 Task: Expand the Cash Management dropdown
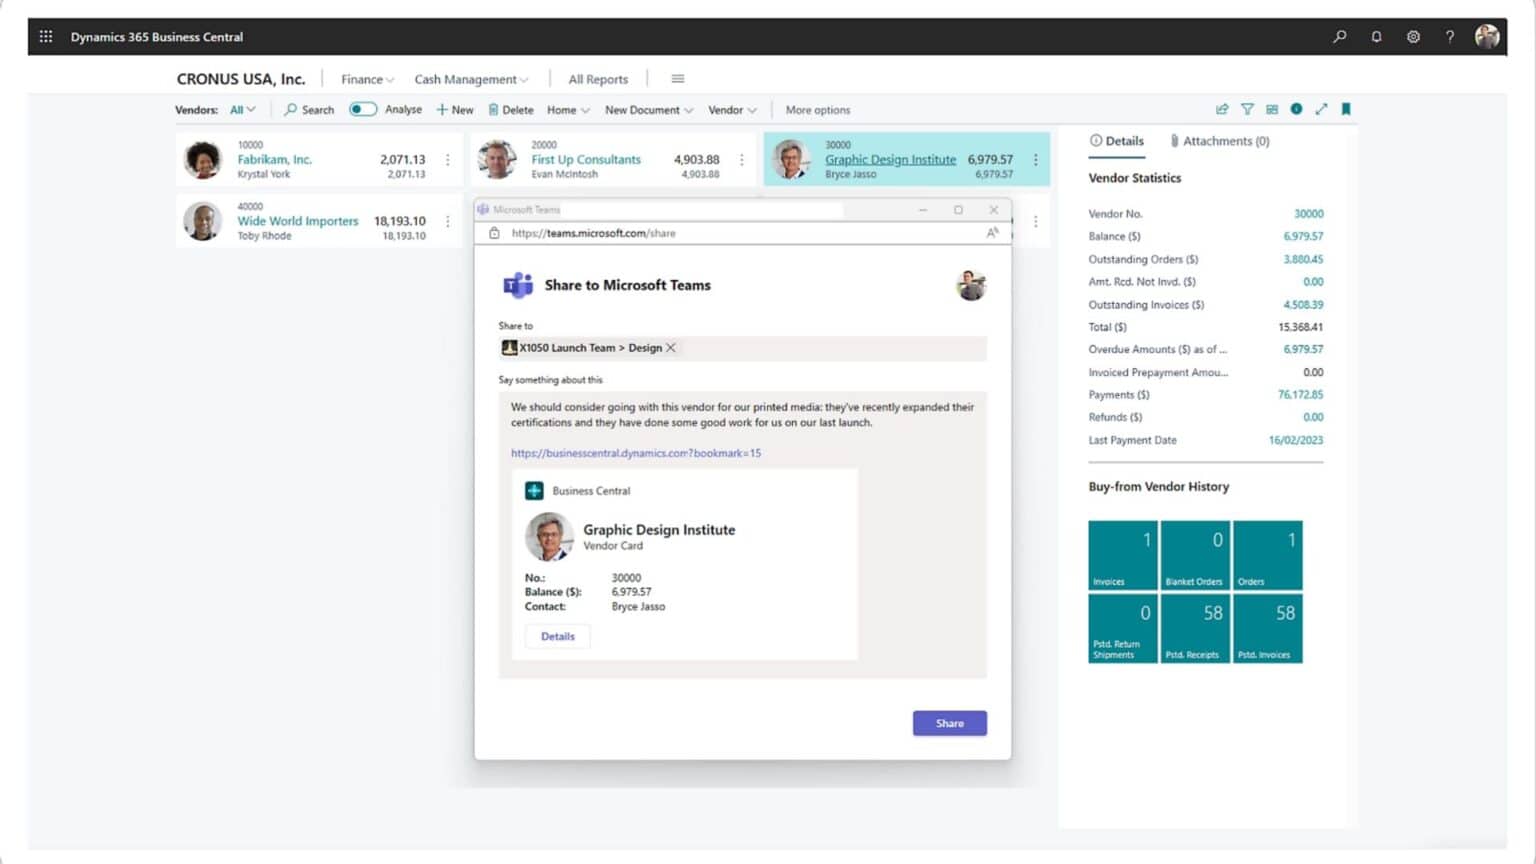click(x=471, y=79)
